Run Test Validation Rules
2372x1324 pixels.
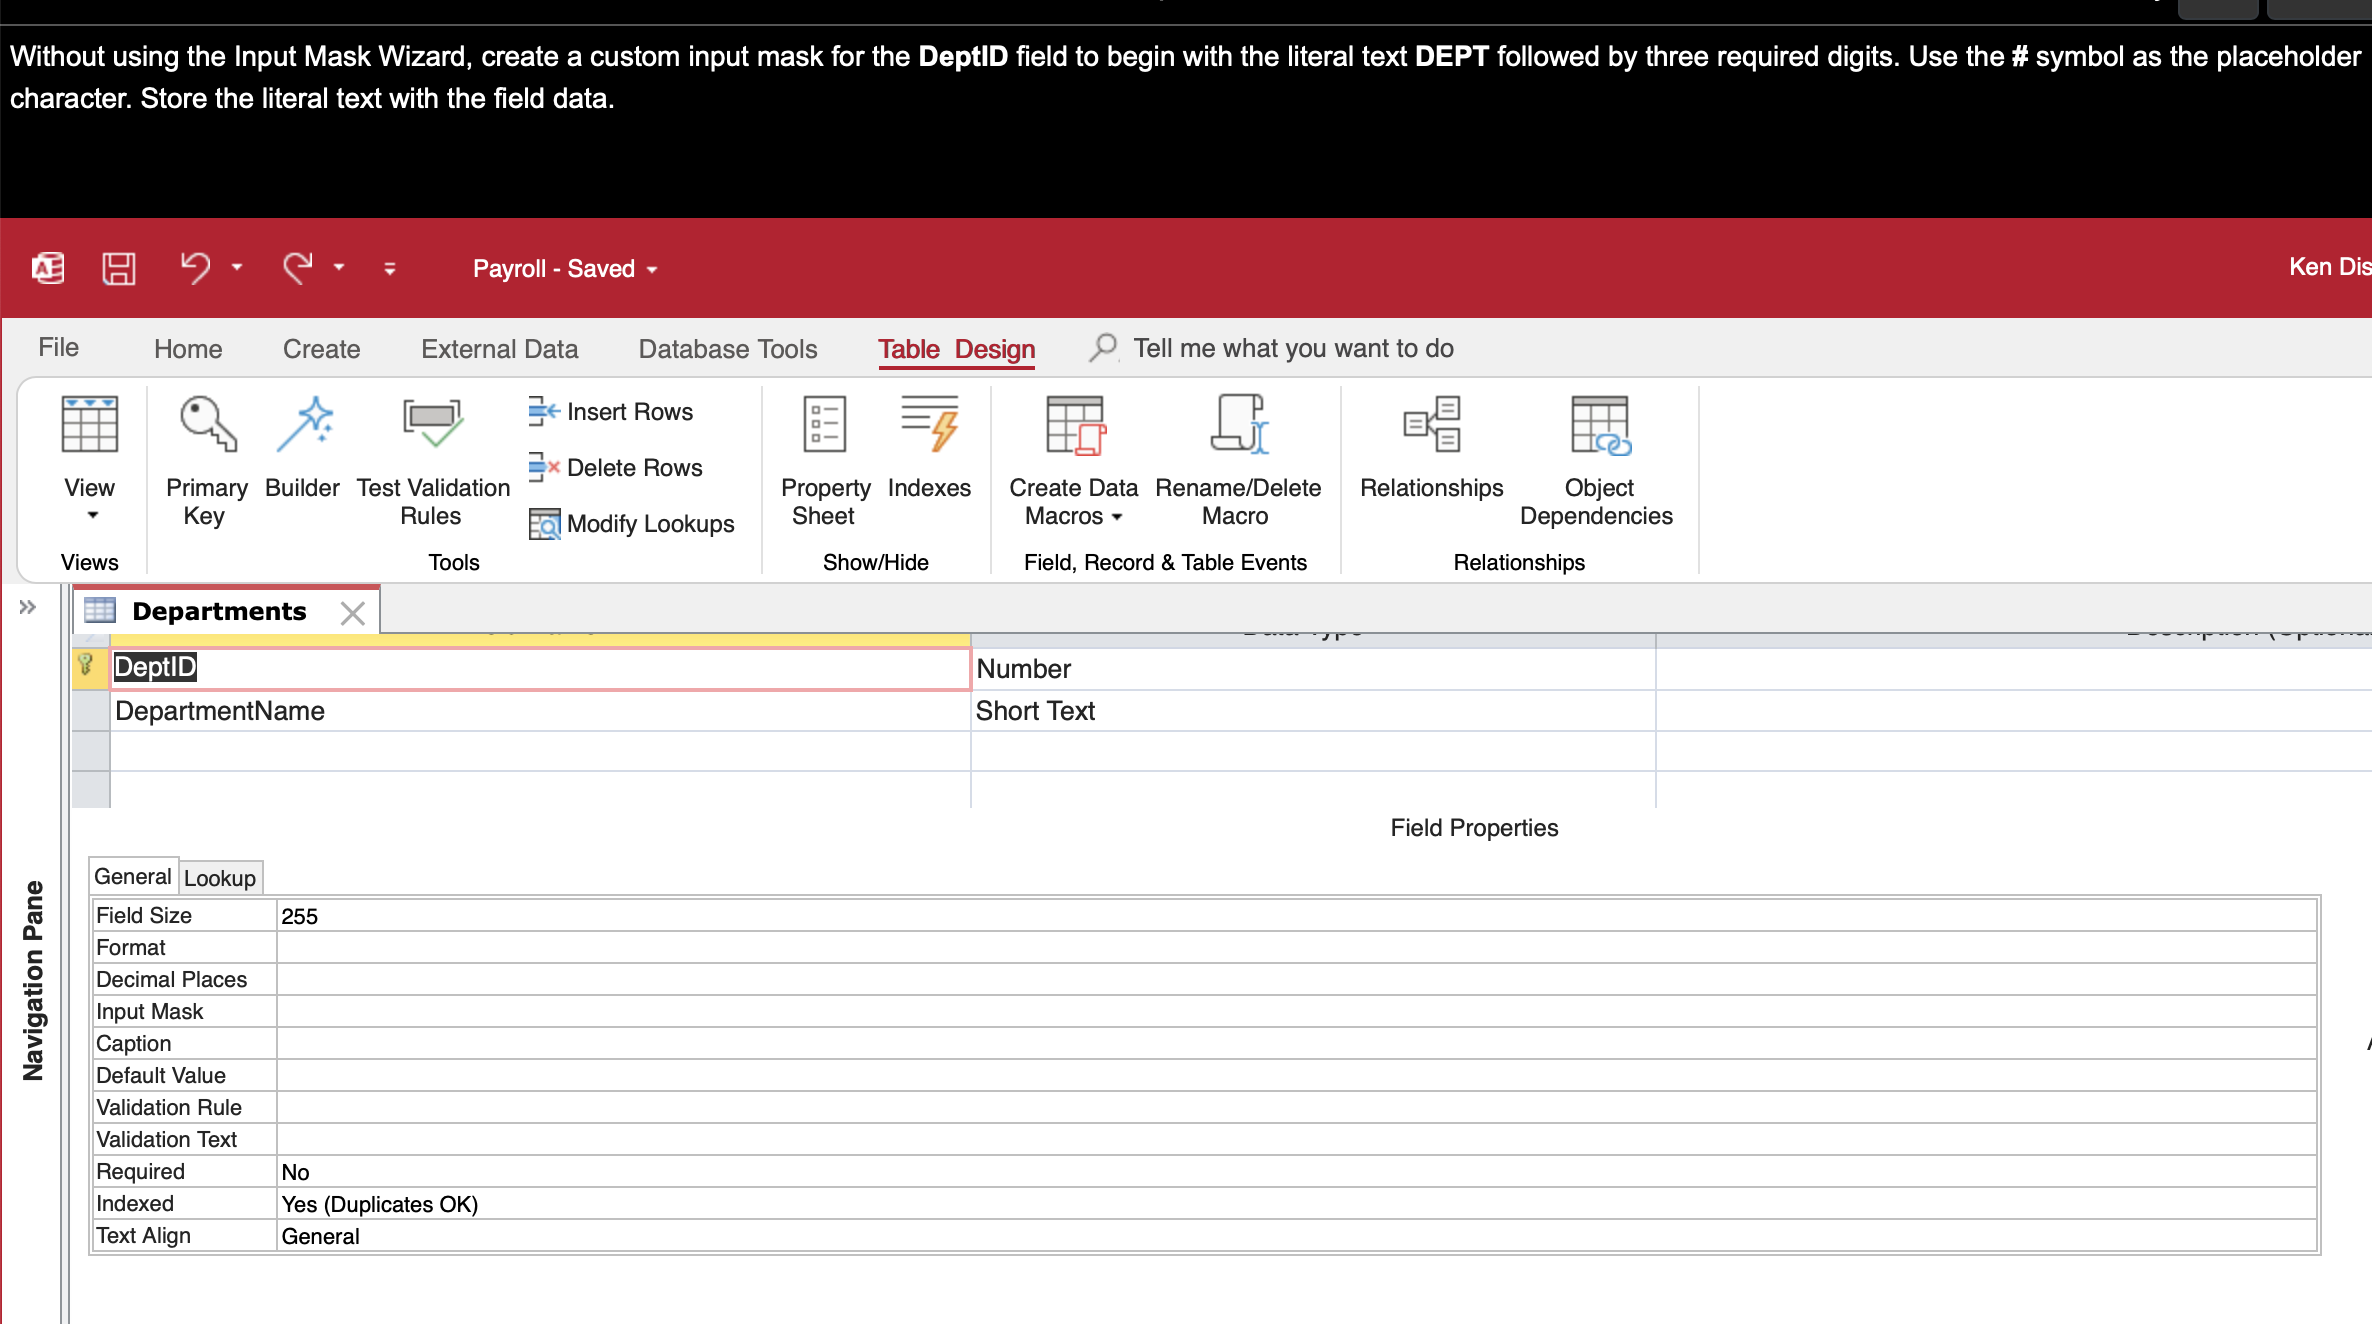click(433, 460)
